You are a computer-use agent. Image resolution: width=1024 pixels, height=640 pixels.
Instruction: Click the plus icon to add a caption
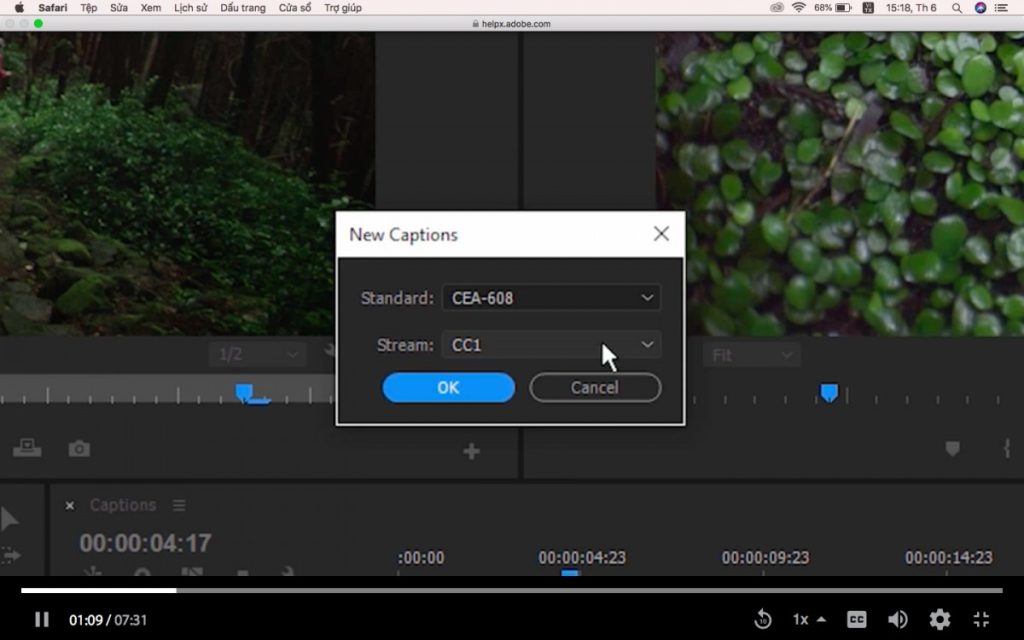coord(471,450)
